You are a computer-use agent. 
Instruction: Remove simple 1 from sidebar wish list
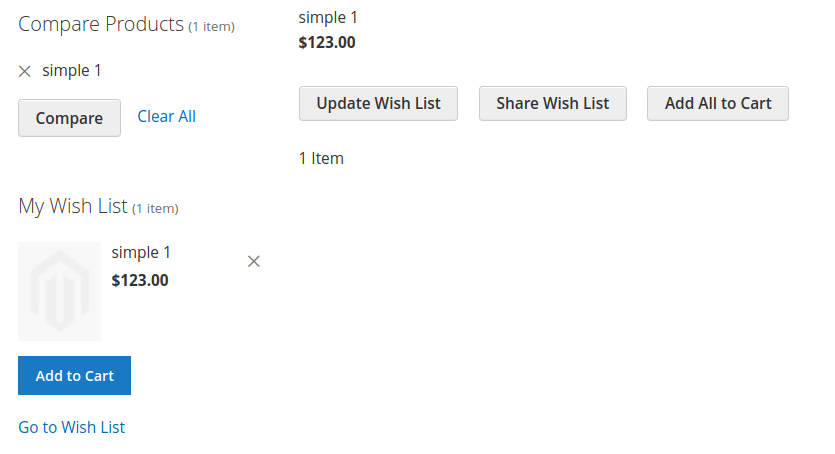click(x=253, y=261)
